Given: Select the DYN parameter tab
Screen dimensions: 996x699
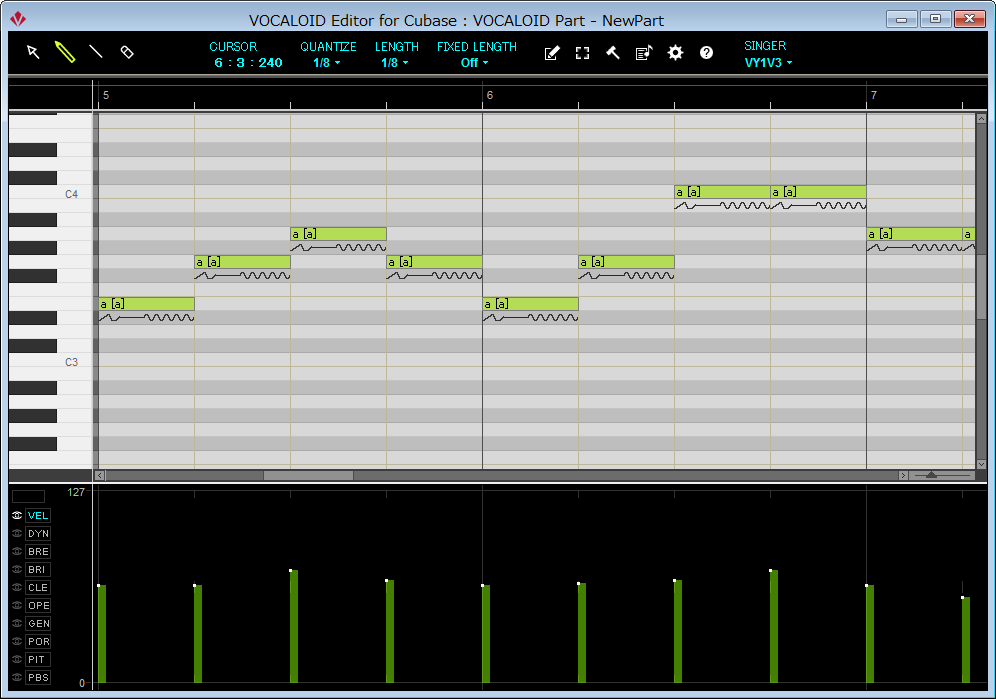Looking at the screenshot, I should coord(38,533).
